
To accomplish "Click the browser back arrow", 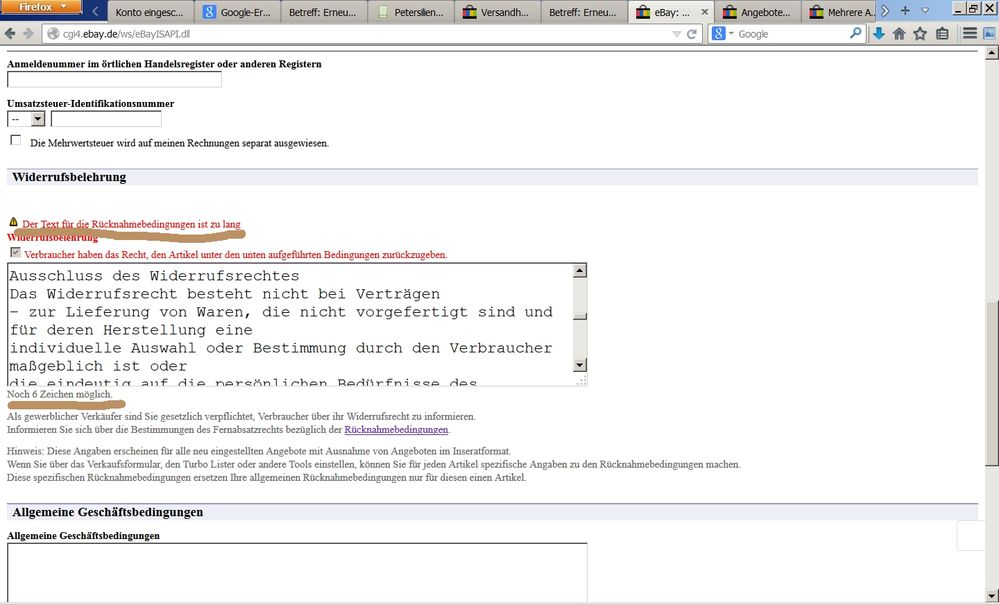I will coord(24,34).
